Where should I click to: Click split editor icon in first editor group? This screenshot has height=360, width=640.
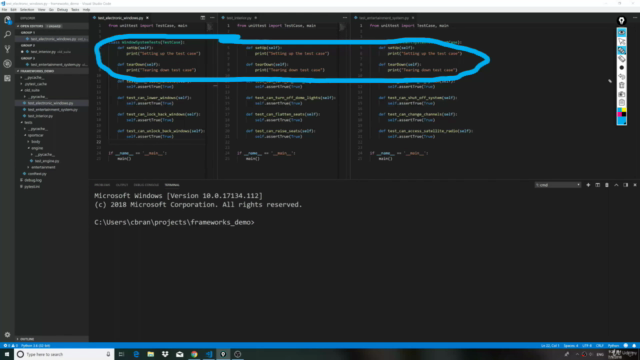pyautogui.click(x=203, y=18)
